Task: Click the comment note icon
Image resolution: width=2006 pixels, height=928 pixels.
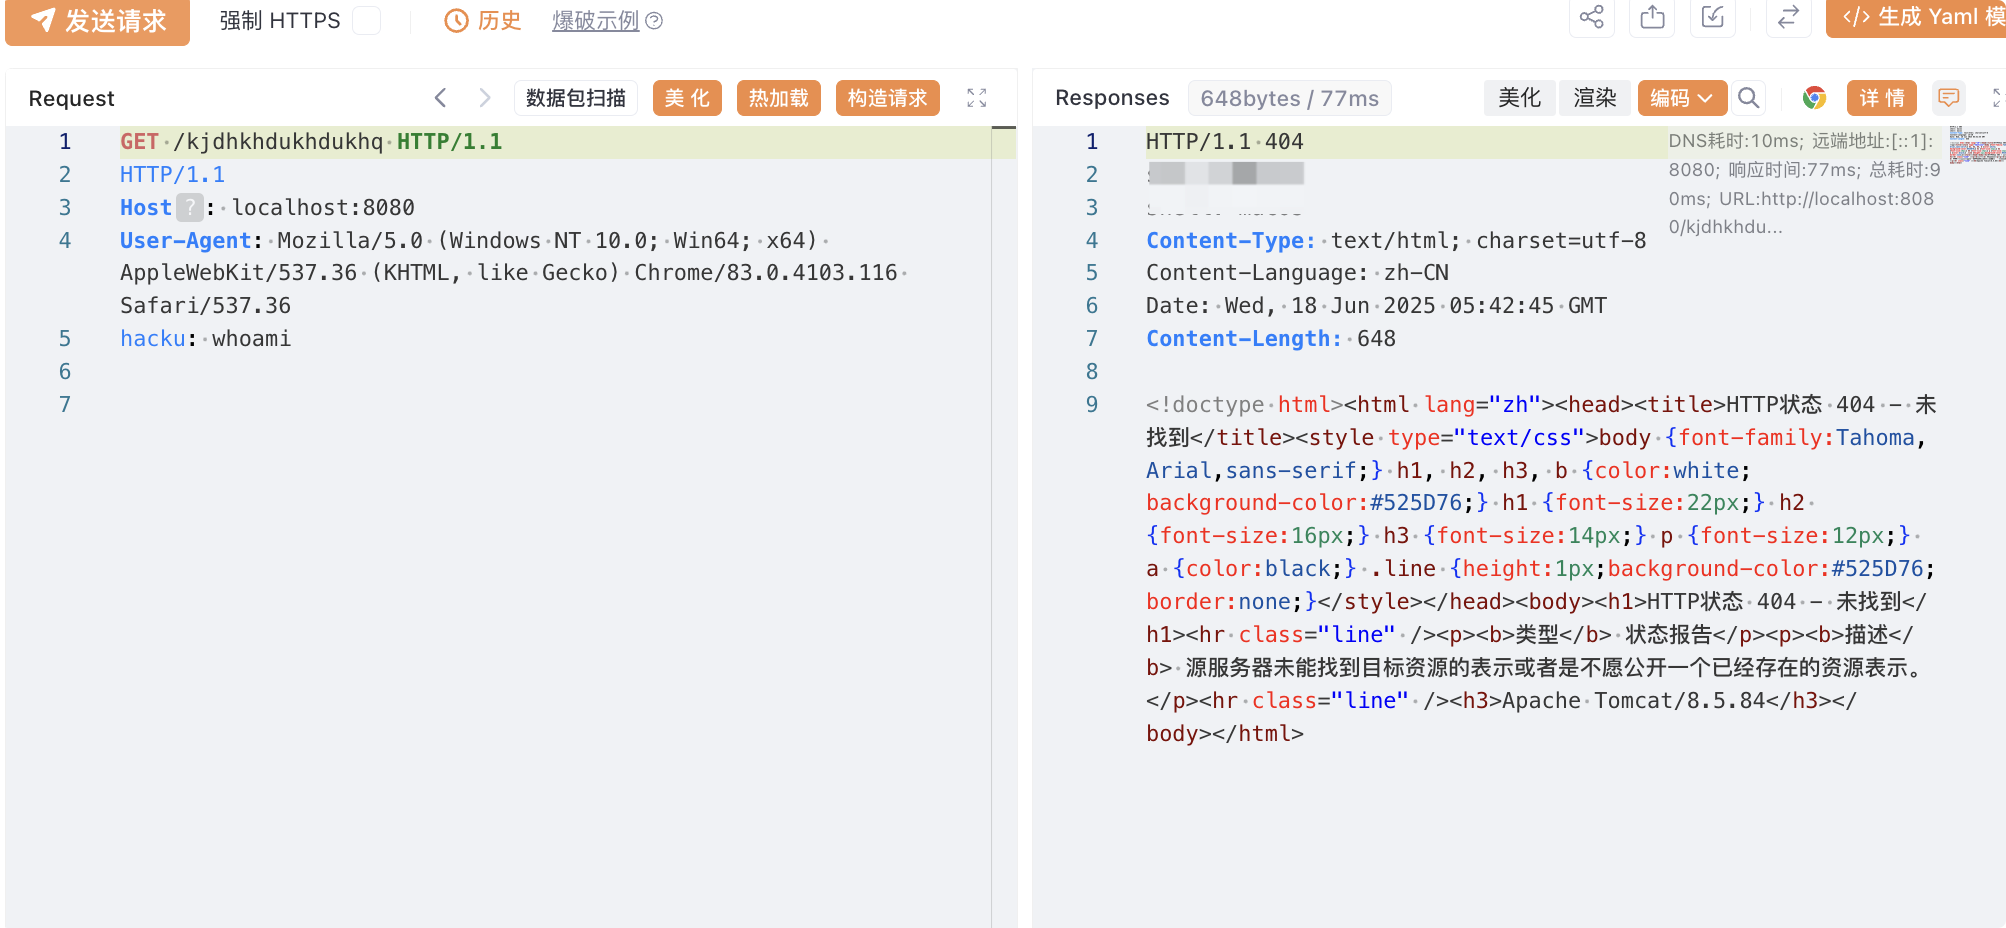Action: [1948, 98]
